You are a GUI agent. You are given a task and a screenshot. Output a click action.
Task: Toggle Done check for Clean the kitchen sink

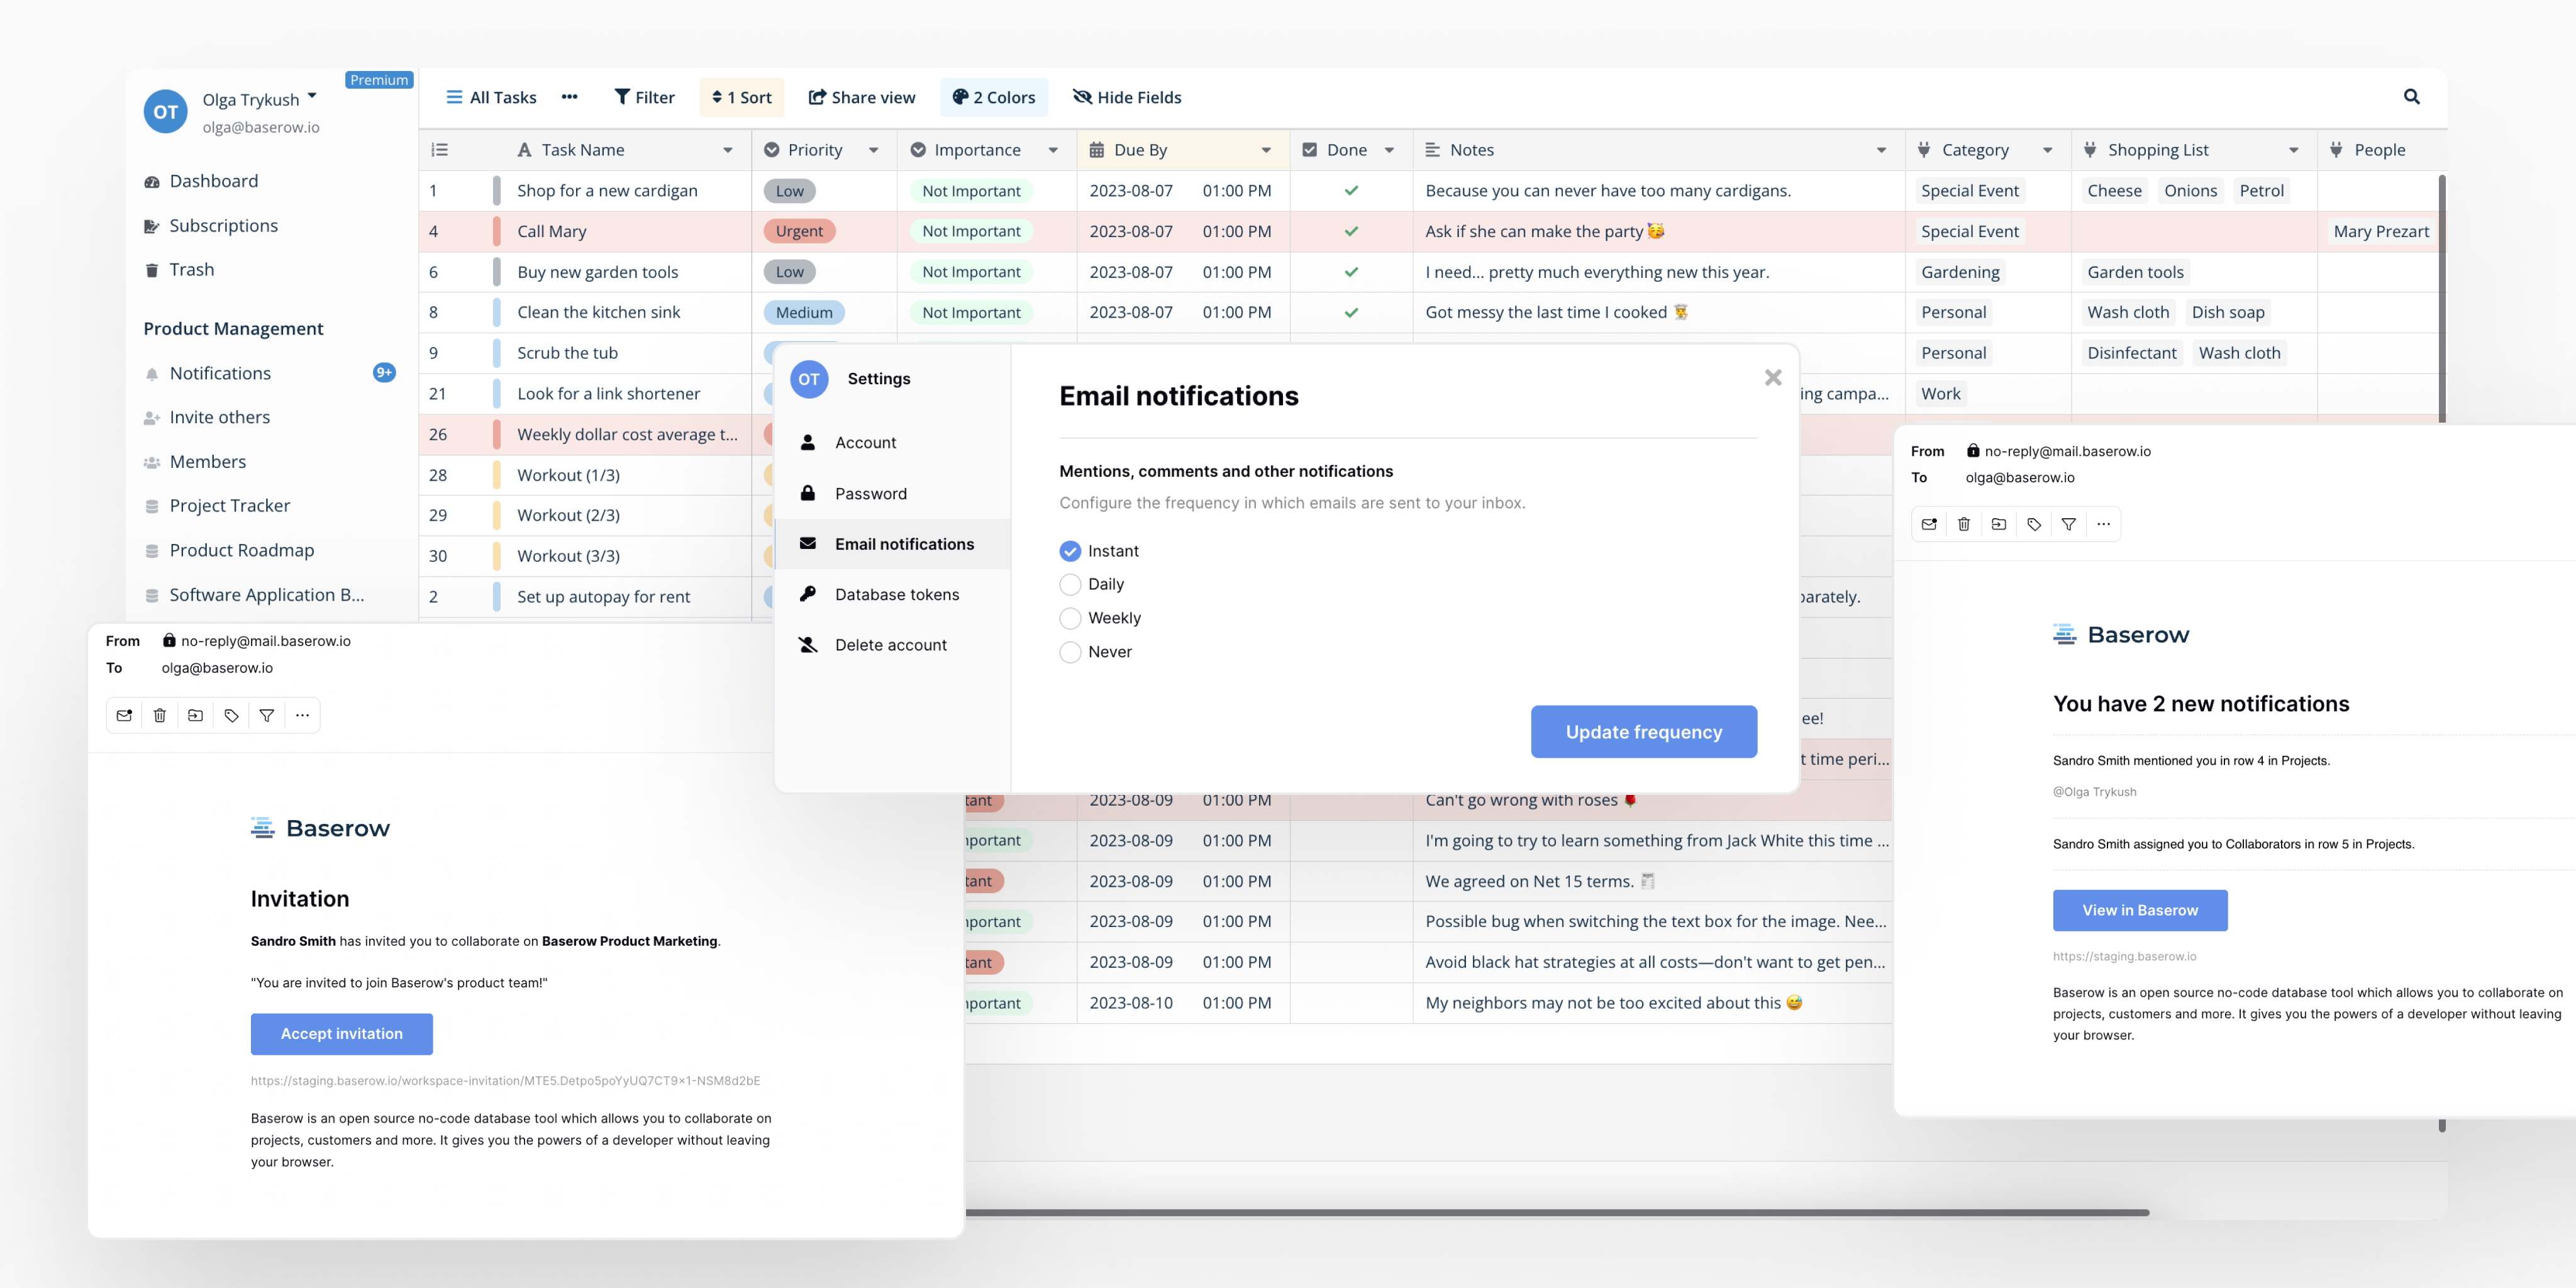coord(1351,312)
